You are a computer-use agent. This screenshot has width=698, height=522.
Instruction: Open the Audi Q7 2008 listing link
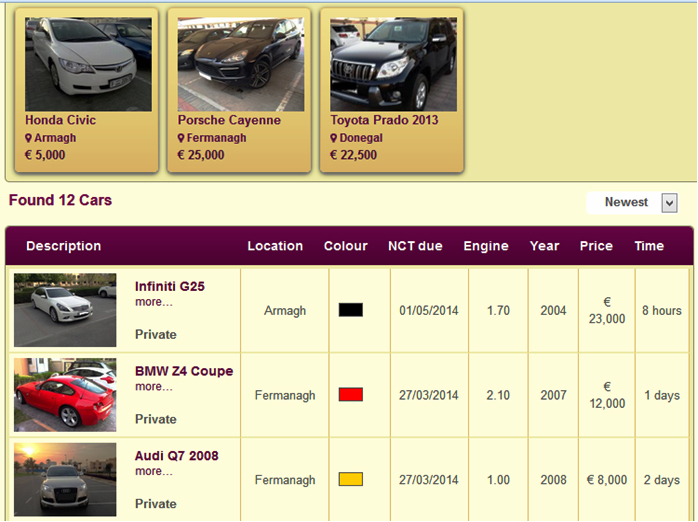pyautogui.click(x=176, y=456)
